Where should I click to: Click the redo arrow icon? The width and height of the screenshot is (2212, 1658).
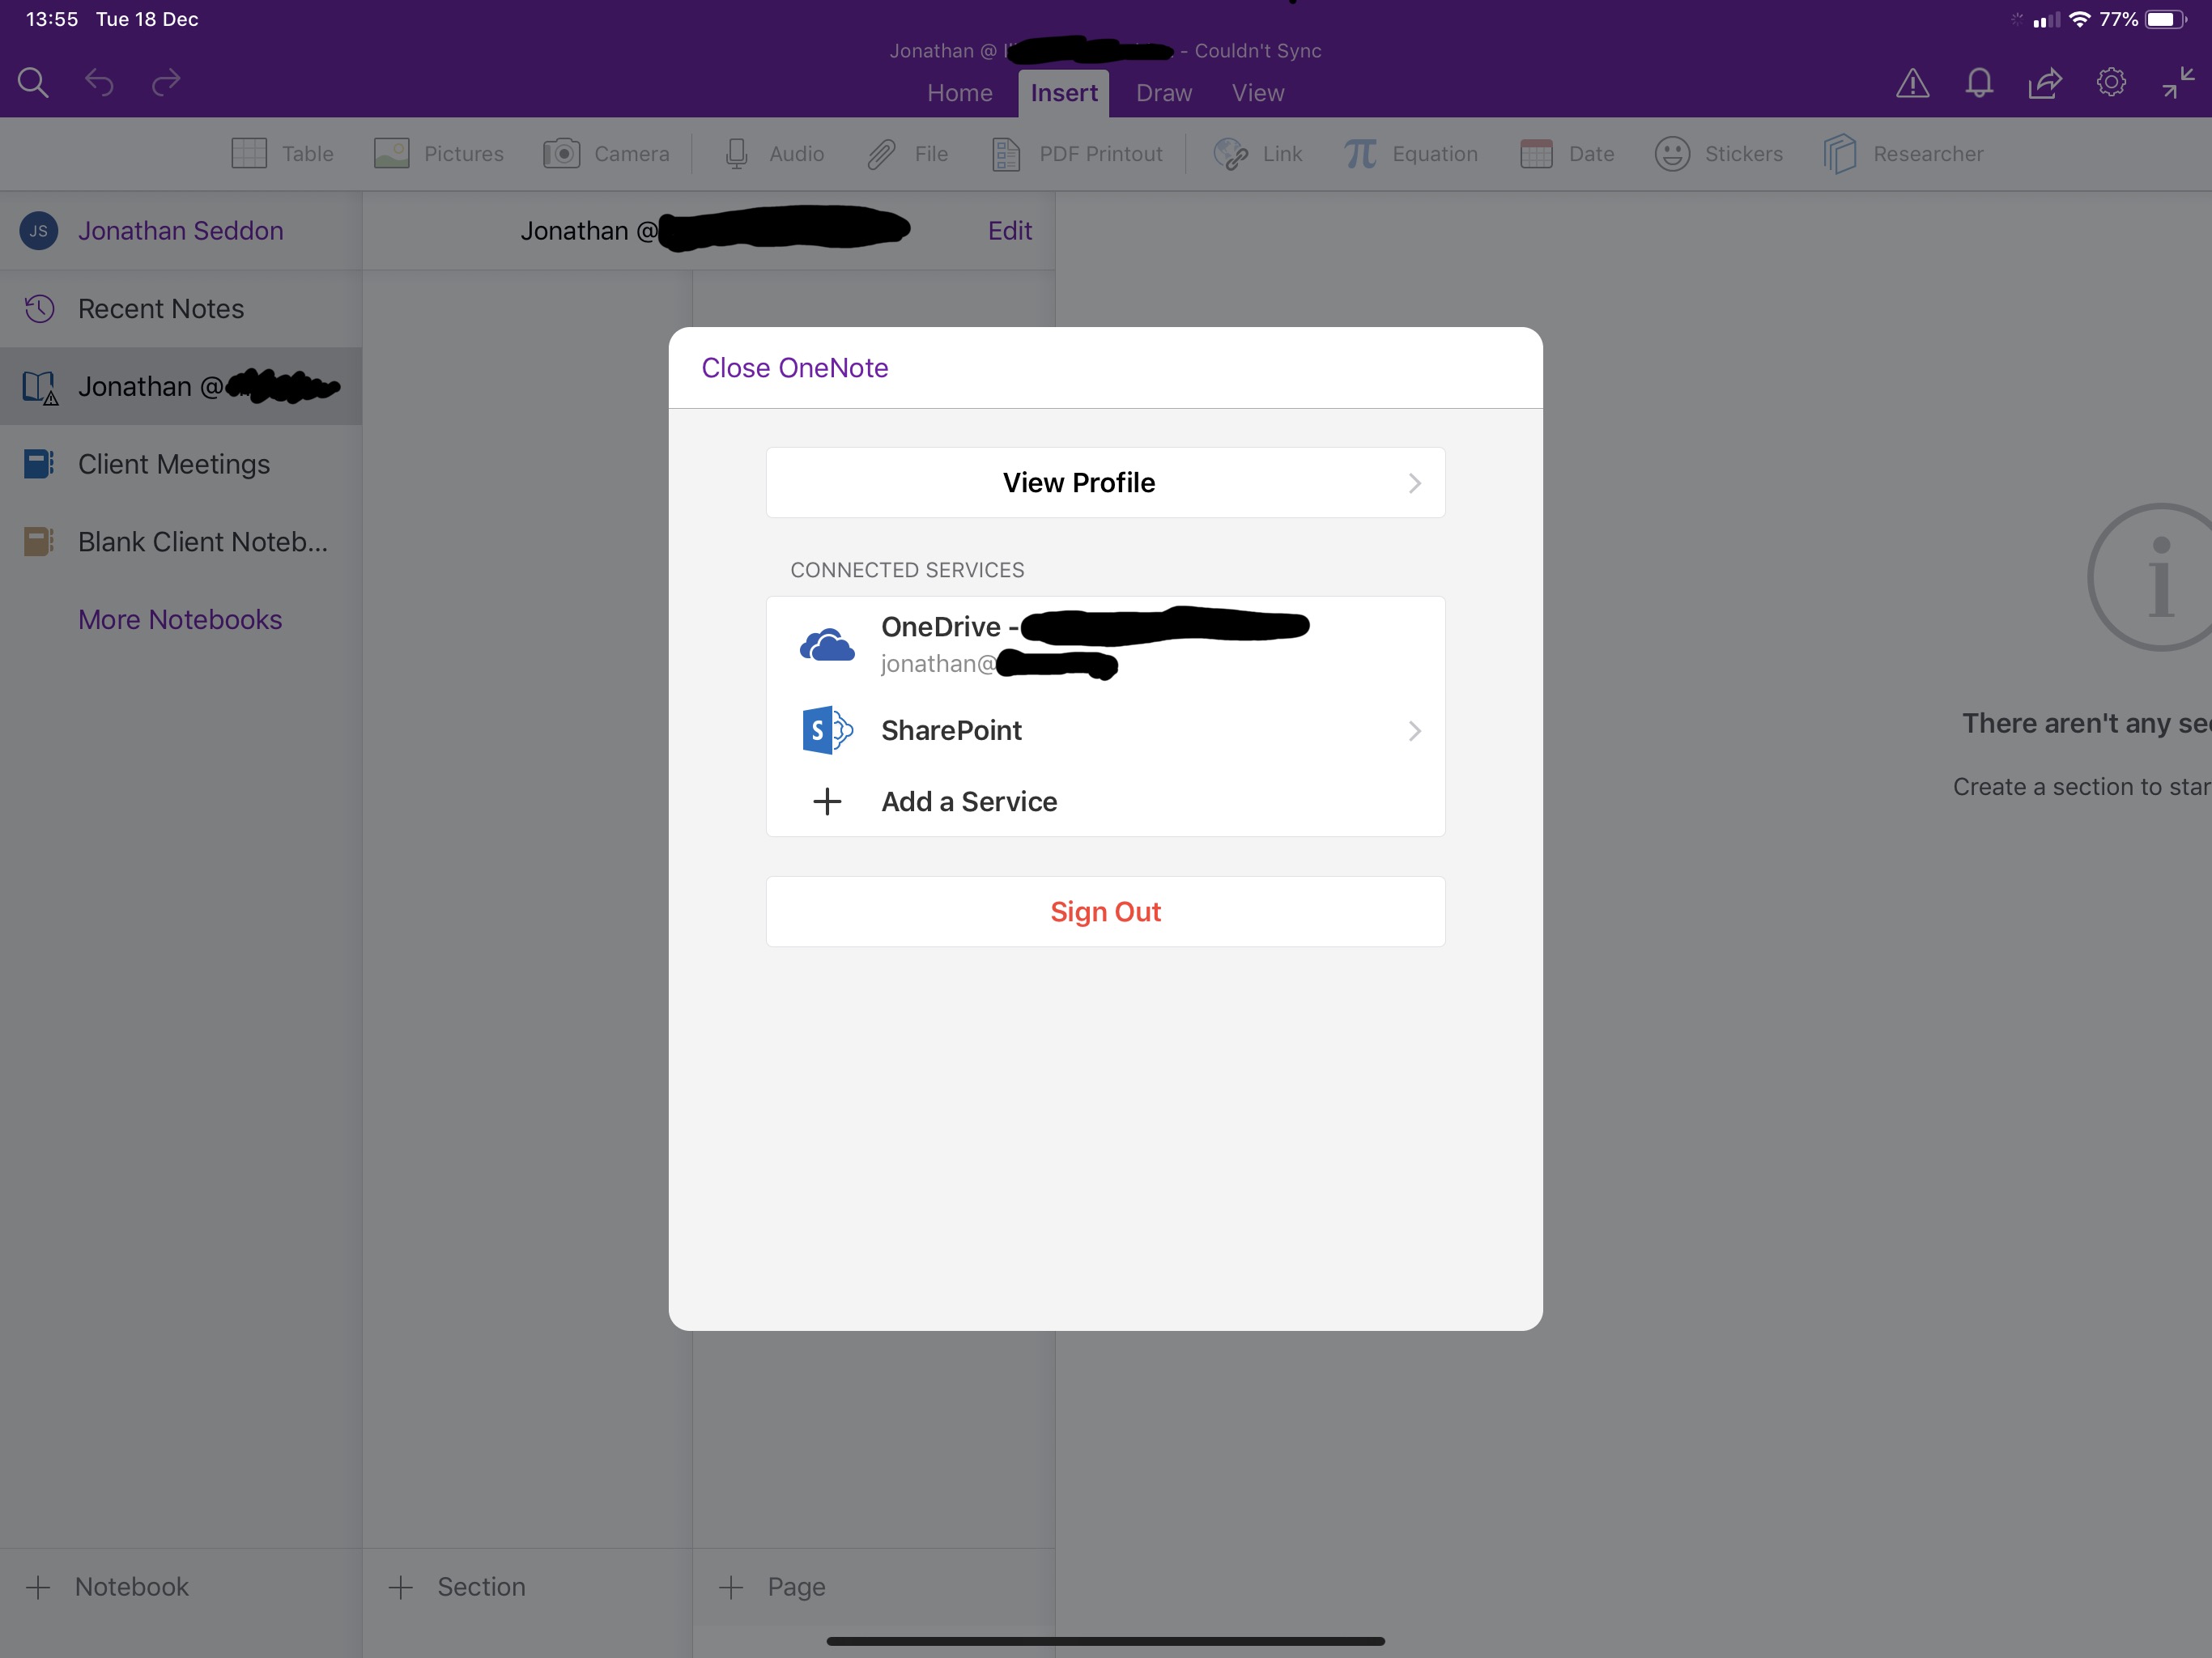pos(166,82)
